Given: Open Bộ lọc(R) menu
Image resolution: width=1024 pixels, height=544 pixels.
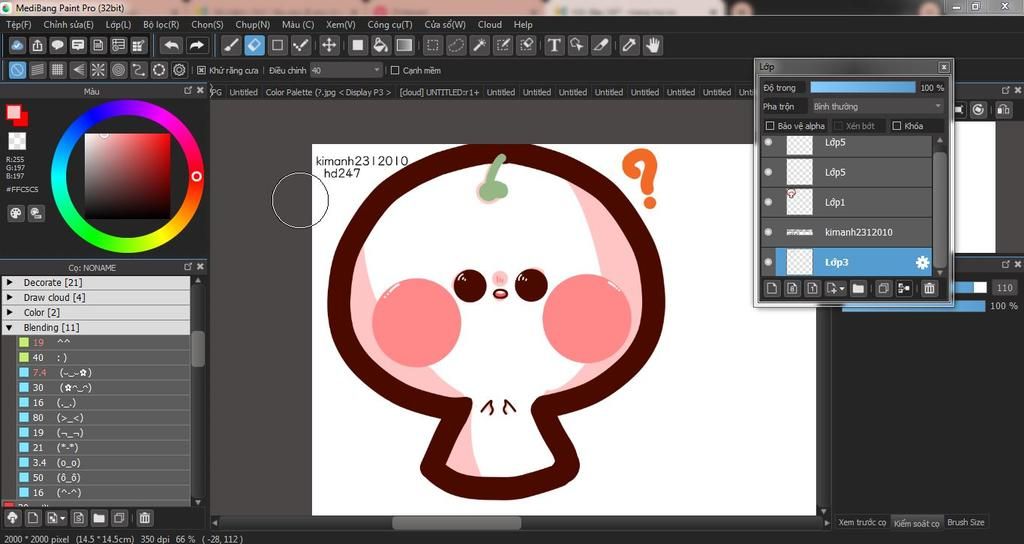Looking at the screenshot, I should [x=161, y=24].
